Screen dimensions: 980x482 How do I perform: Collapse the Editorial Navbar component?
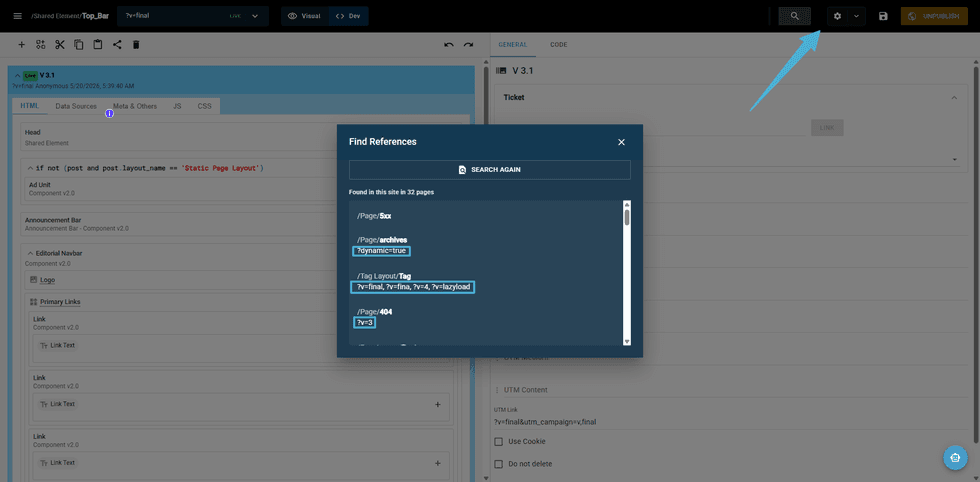coord(30,253)
